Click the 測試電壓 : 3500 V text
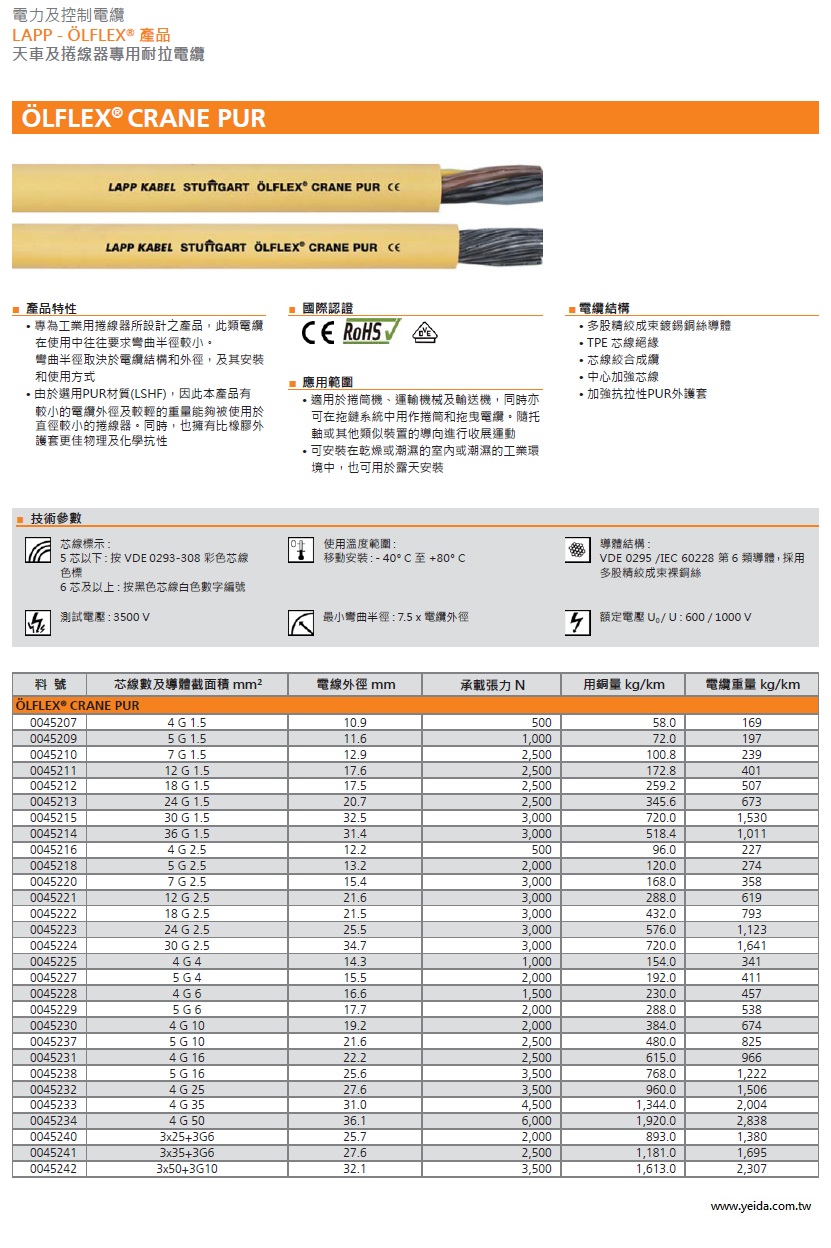 coord(105,617)
